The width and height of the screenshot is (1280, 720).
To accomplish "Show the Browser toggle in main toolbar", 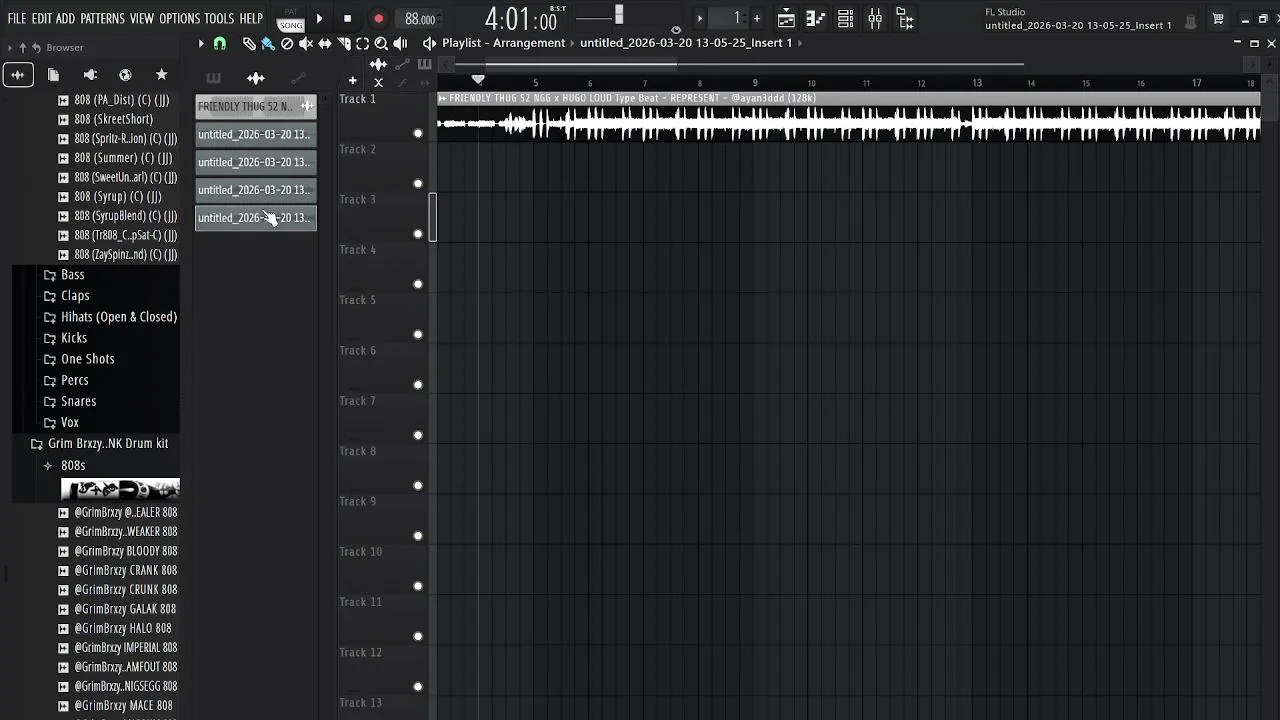I will 906,18.
